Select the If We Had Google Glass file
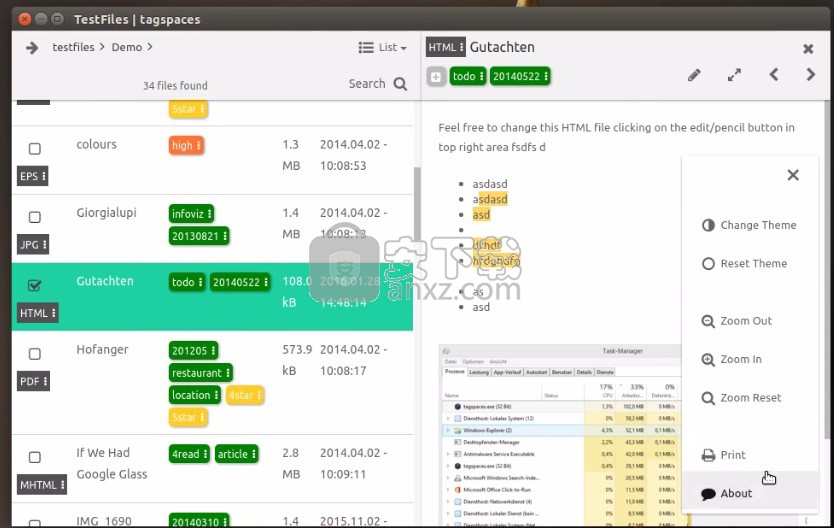Screen dimensions: 834x528 pyautogui.click(x=112, y=463)
